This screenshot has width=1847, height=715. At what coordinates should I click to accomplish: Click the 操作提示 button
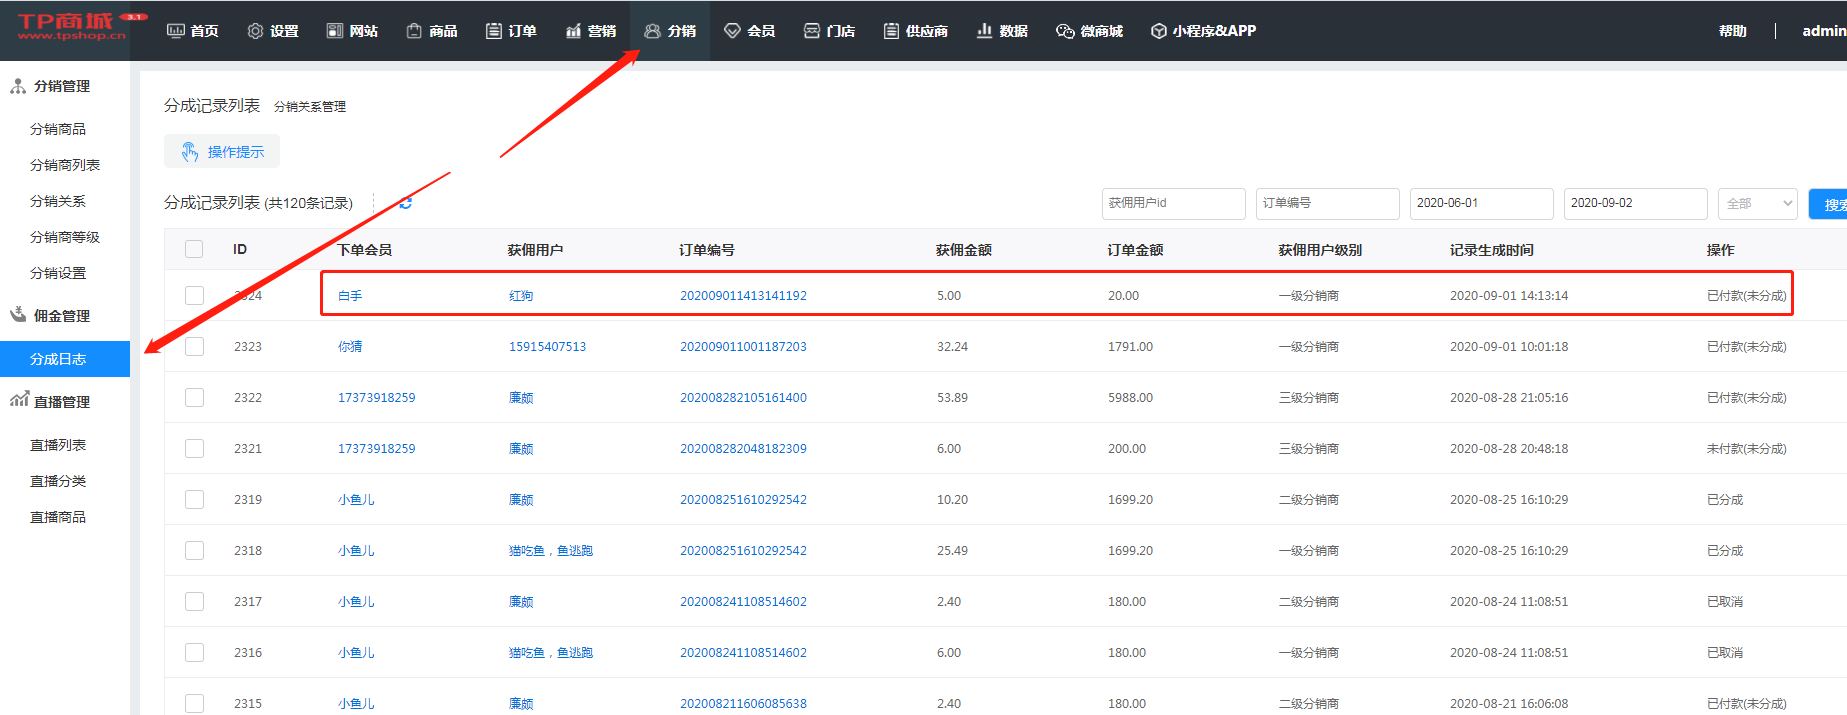coord(222,152)
